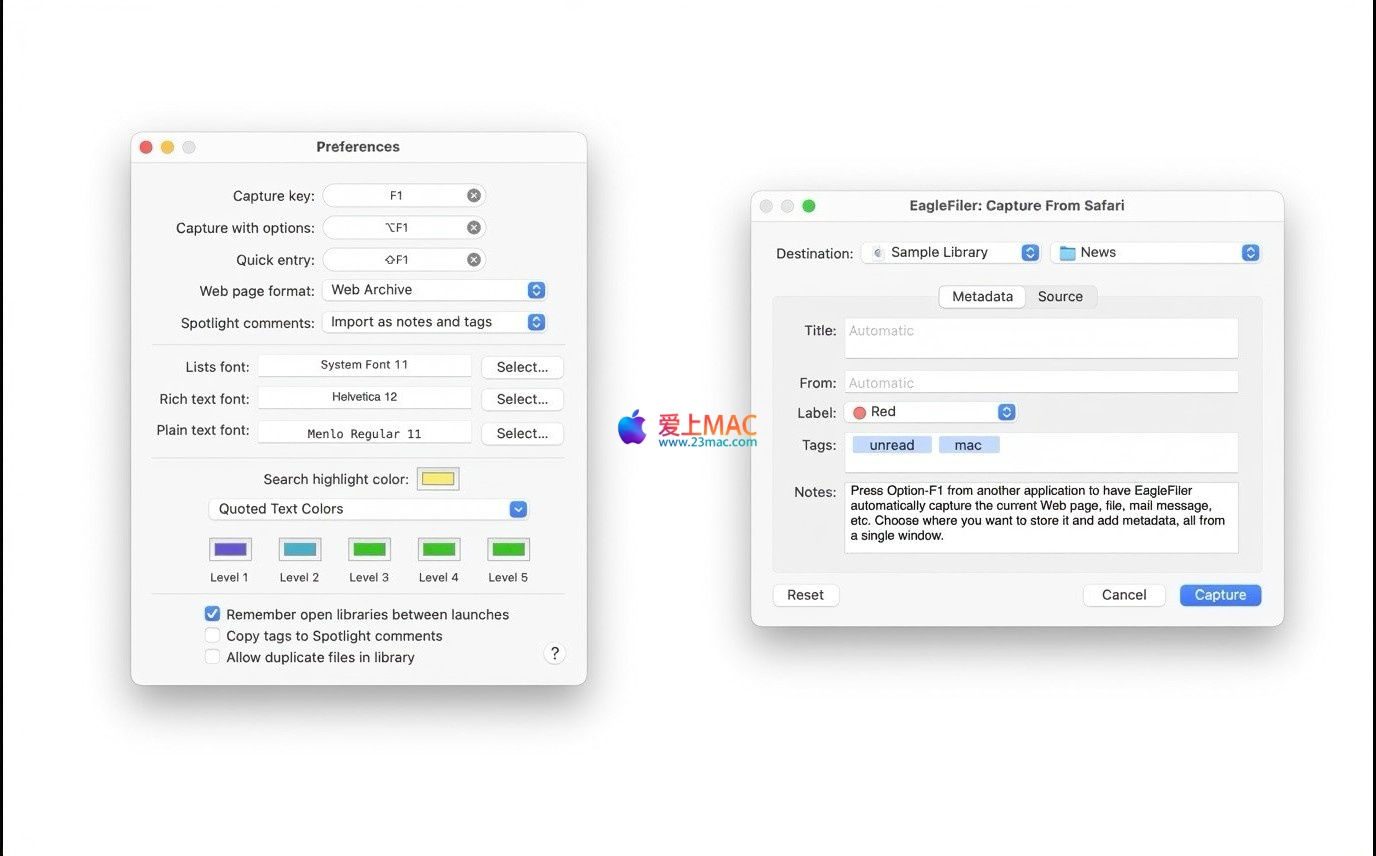Switch to the Source tab

(1060, 297)
